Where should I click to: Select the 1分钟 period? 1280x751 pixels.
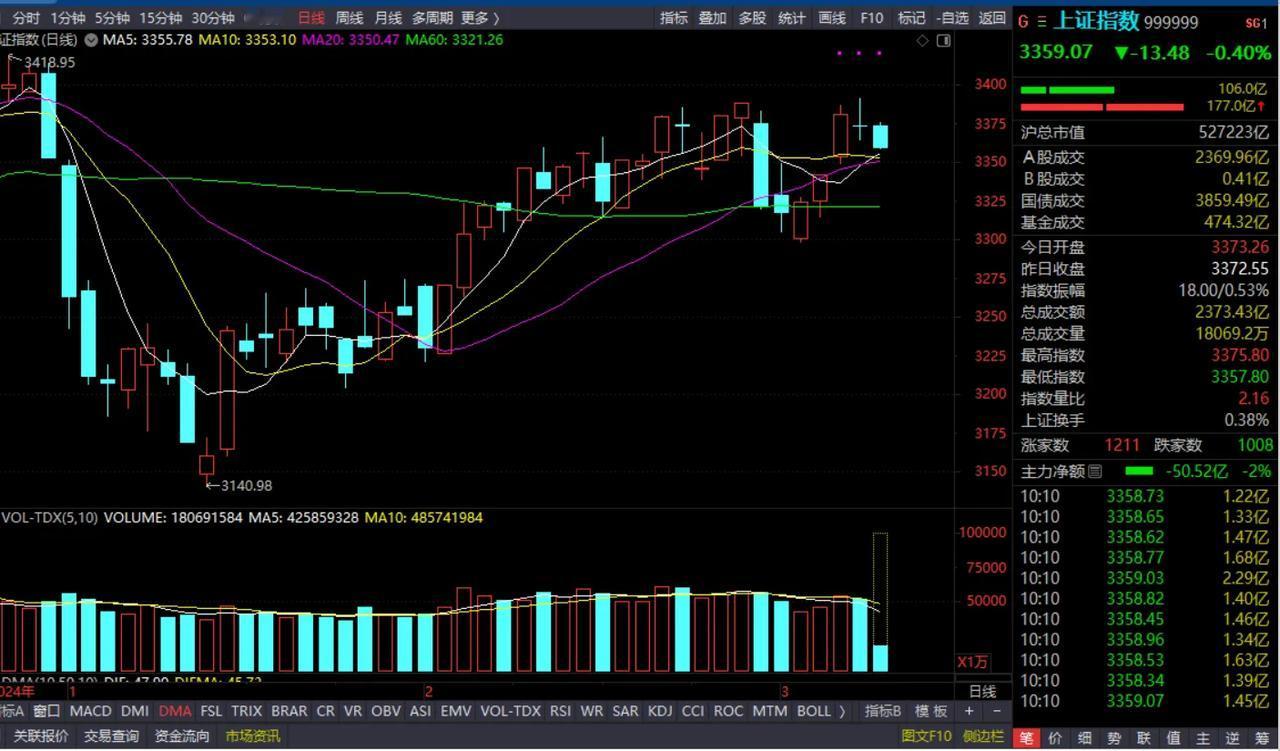click(x=67, y=18)
